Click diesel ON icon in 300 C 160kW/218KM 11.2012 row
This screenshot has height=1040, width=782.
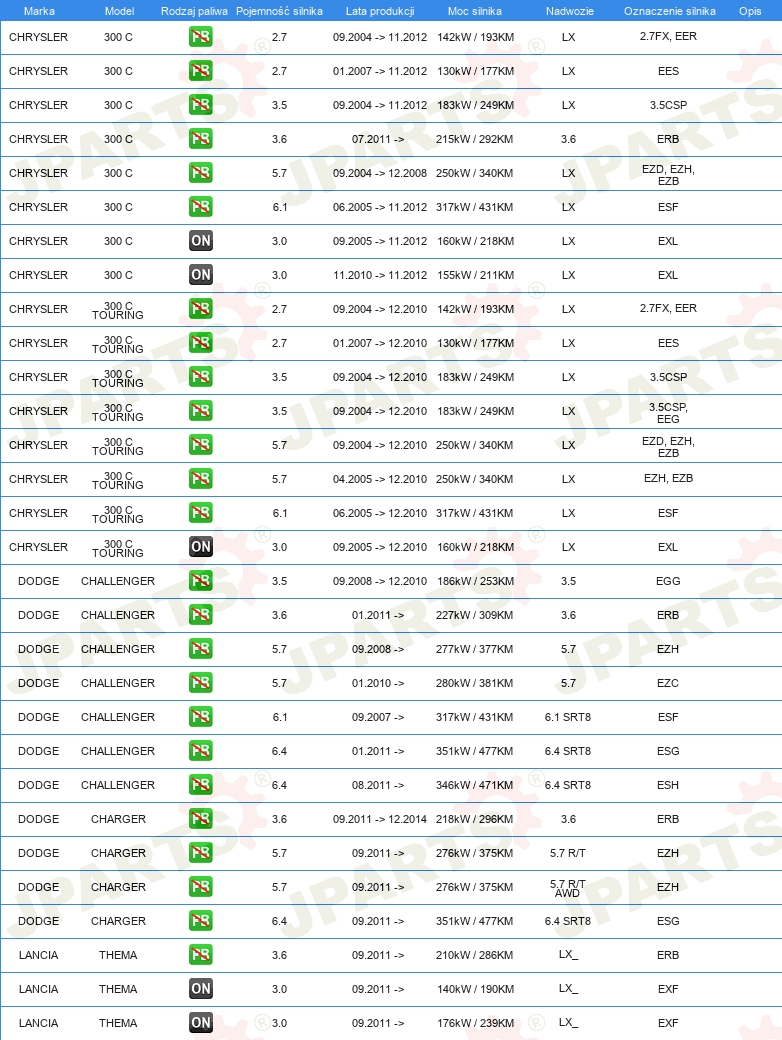200,241
